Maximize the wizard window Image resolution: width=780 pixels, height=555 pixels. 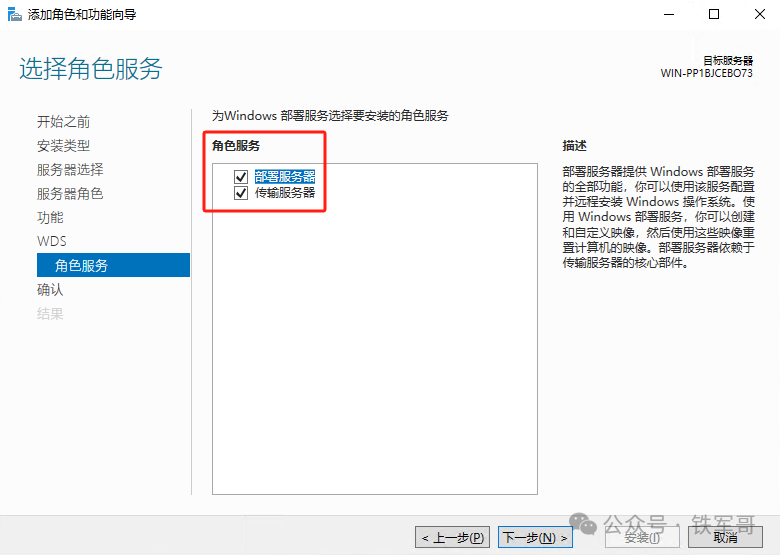pyautogui.click(x=714, y=14)
